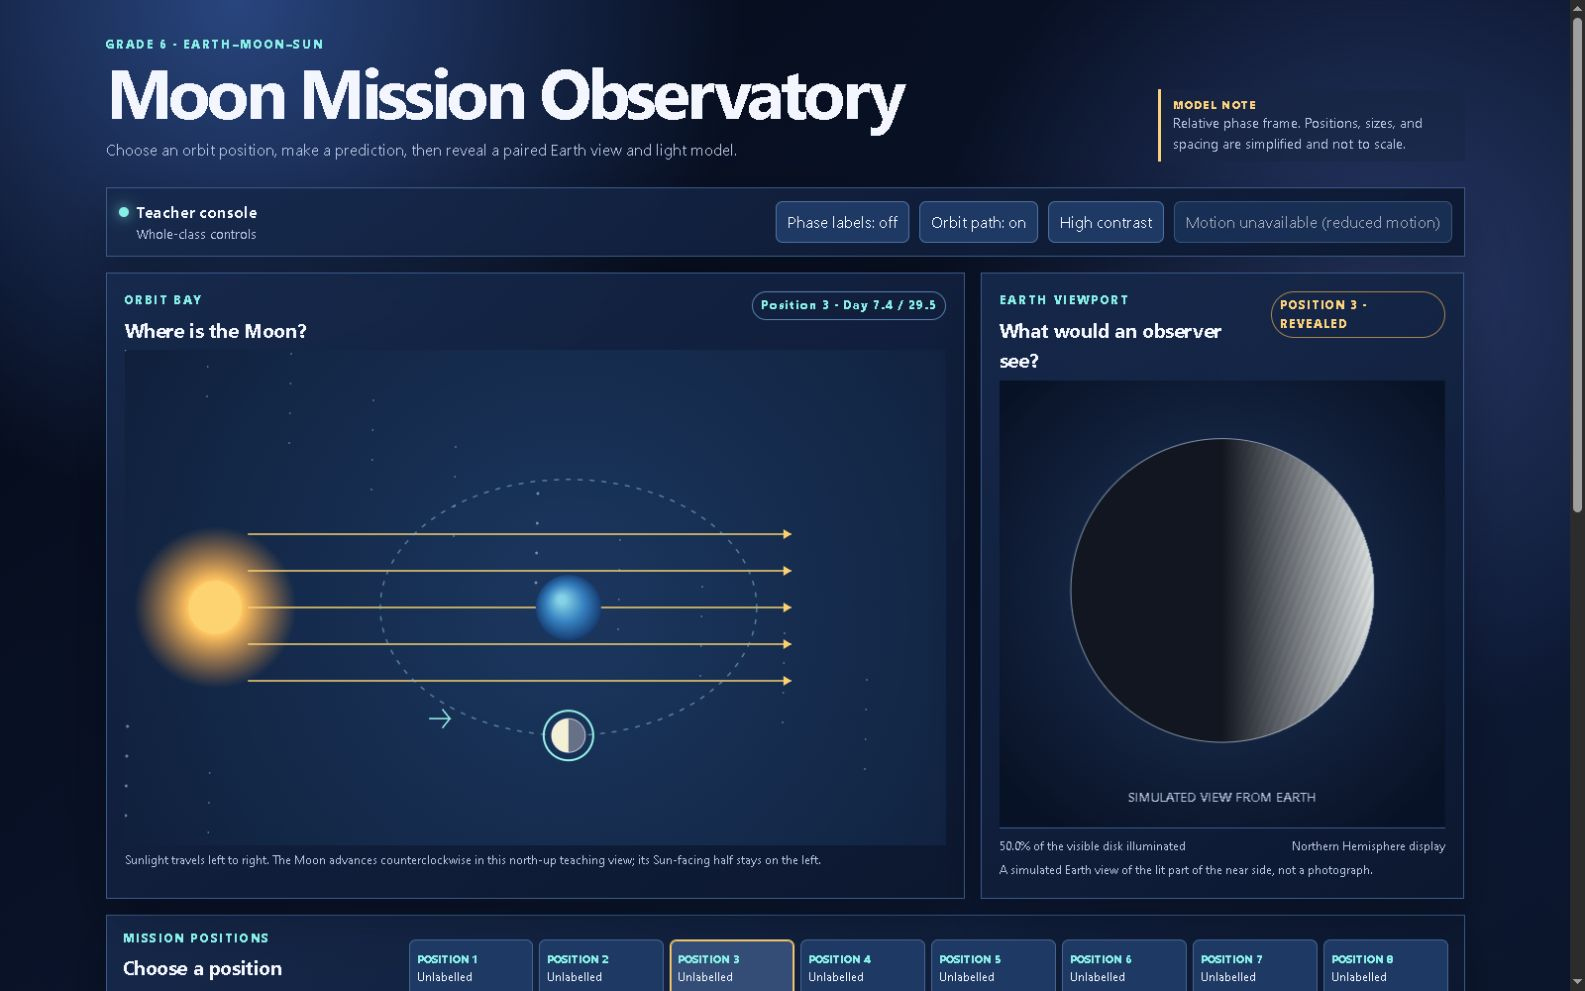The height and width of the screenshot is (991, 1585).
Task: Click the 'EARTH VIEWPORT' panel label
Action: click(x=1063, y=300)
